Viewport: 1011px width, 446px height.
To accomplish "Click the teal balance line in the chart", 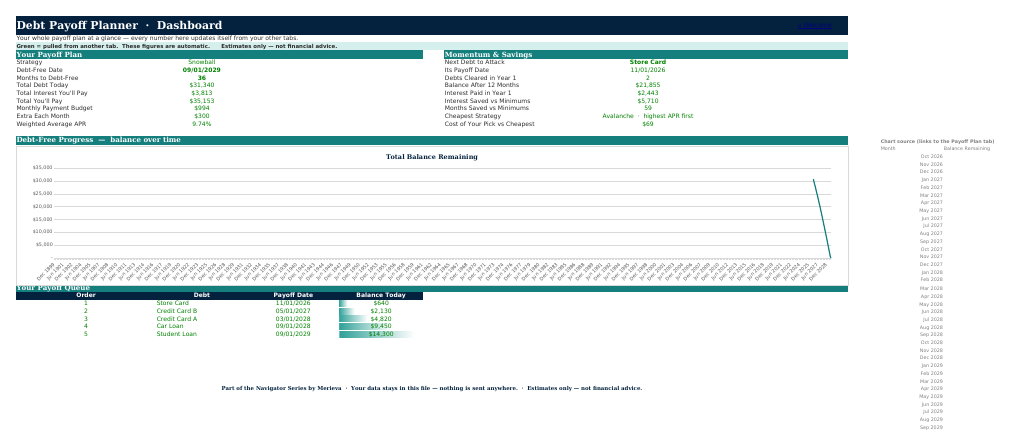I will tap(822, 219).
